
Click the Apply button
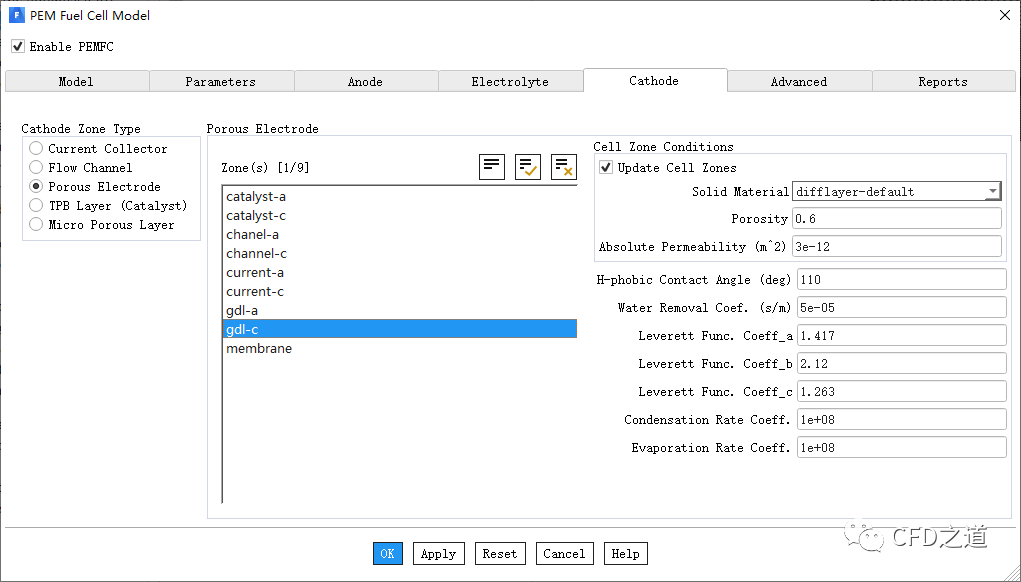438,553
